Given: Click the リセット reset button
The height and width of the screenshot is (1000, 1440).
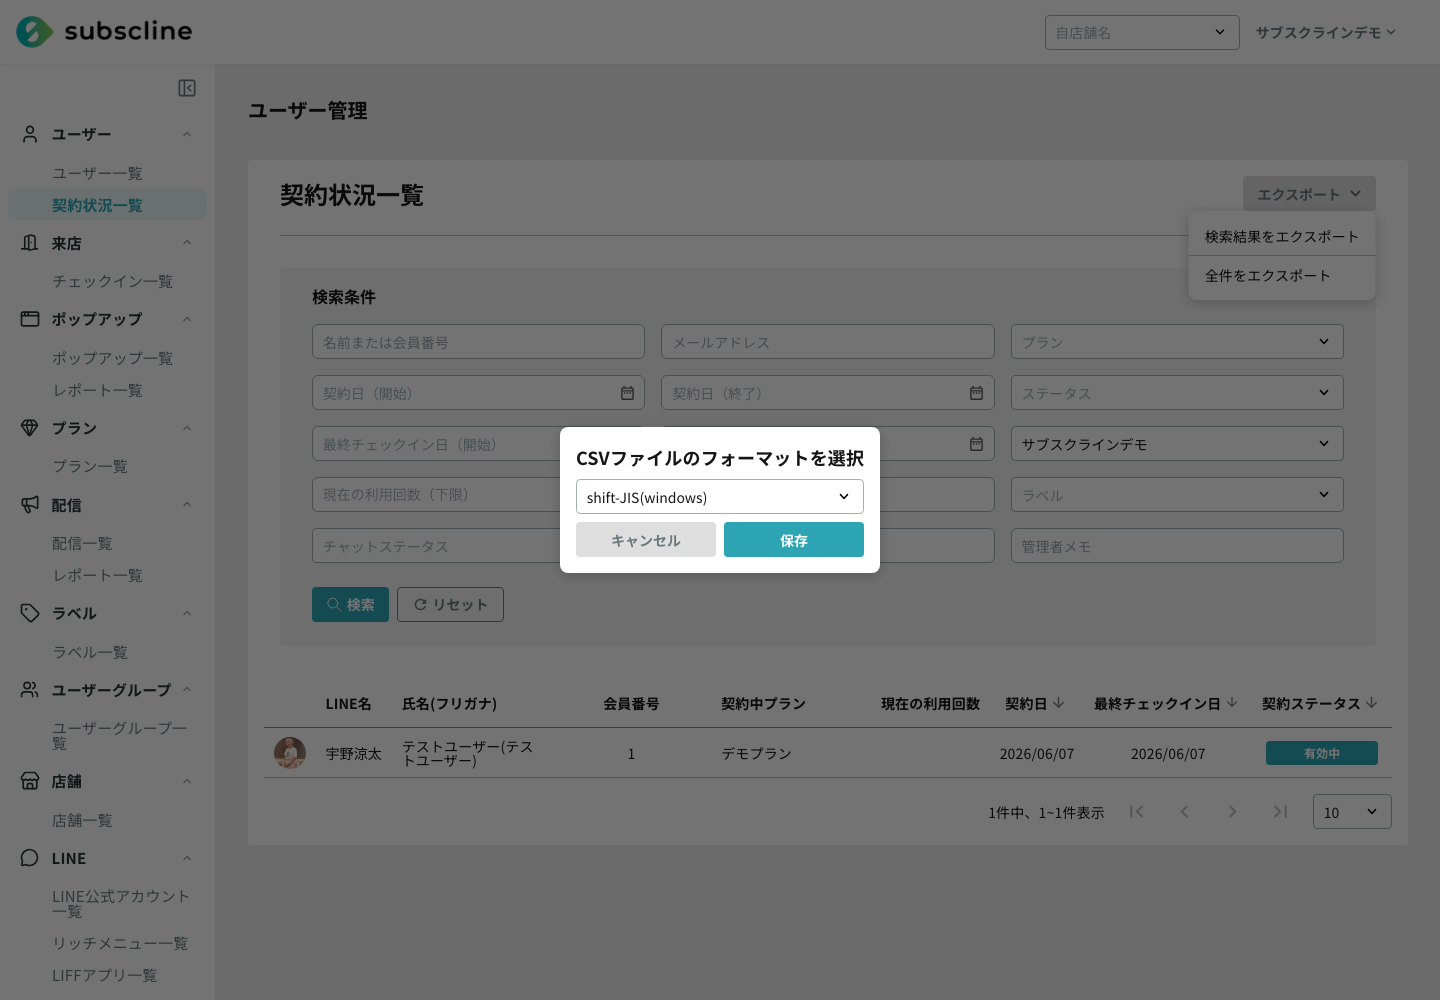Looking at the screenshot, I should [450, 604].
